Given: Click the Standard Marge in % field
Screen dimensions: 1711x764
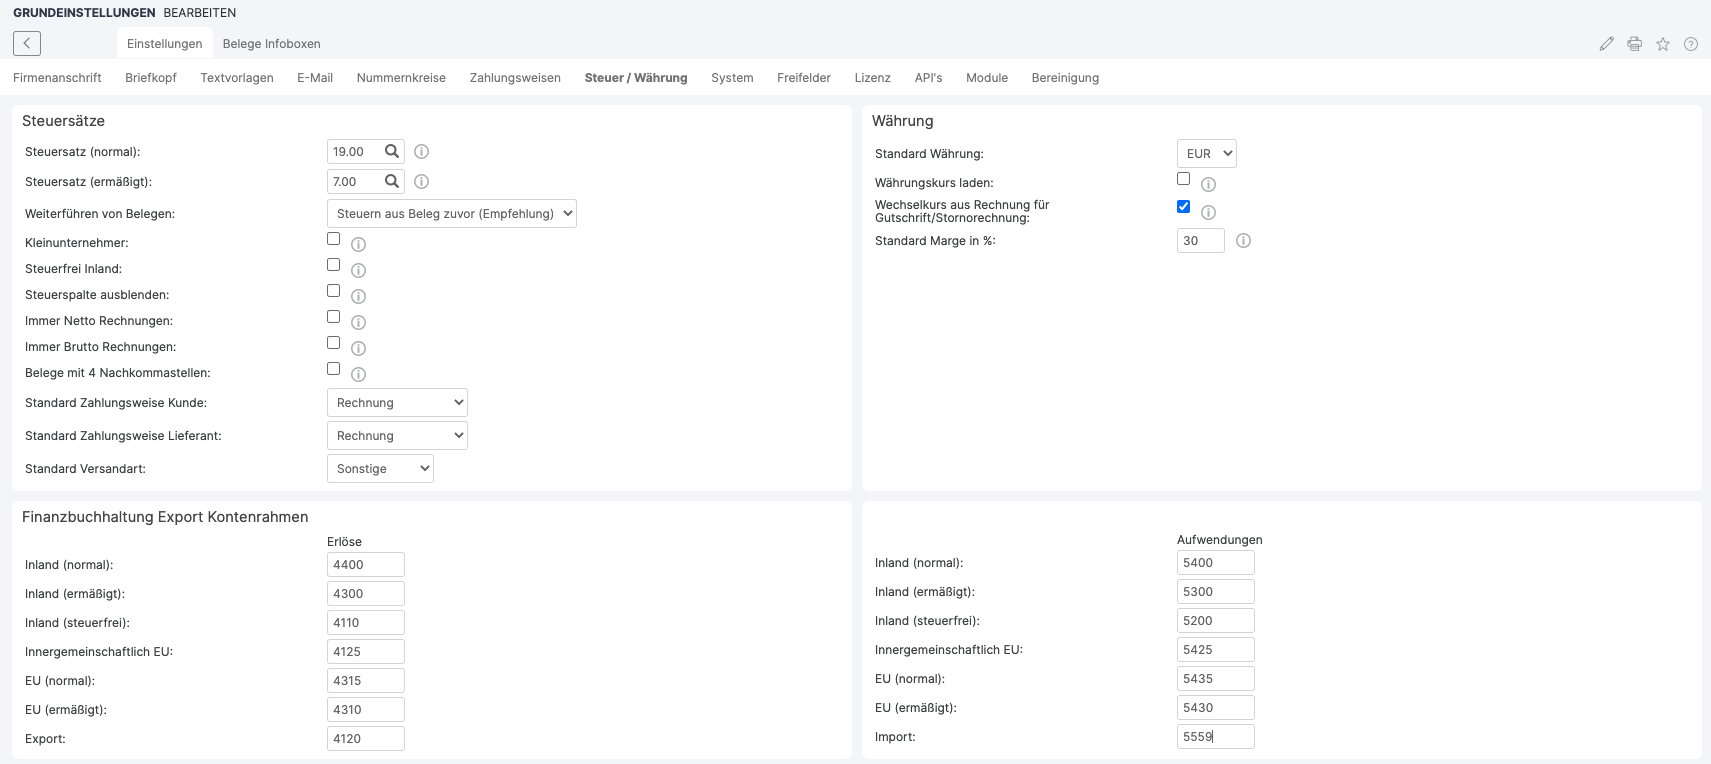Looking at the screenshot, I should pos(1200,241).
